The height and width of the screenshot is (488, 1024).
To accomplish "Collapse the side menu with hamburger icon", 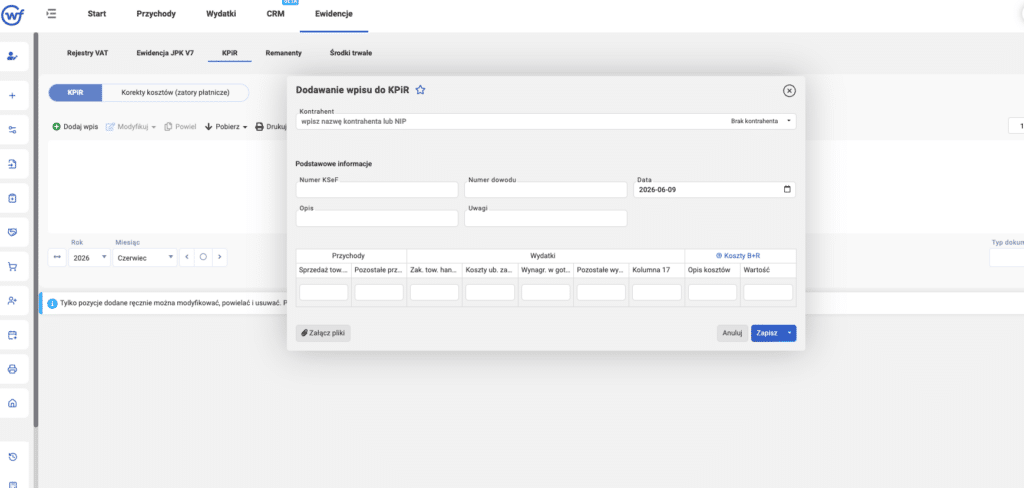I will (52, 14).
